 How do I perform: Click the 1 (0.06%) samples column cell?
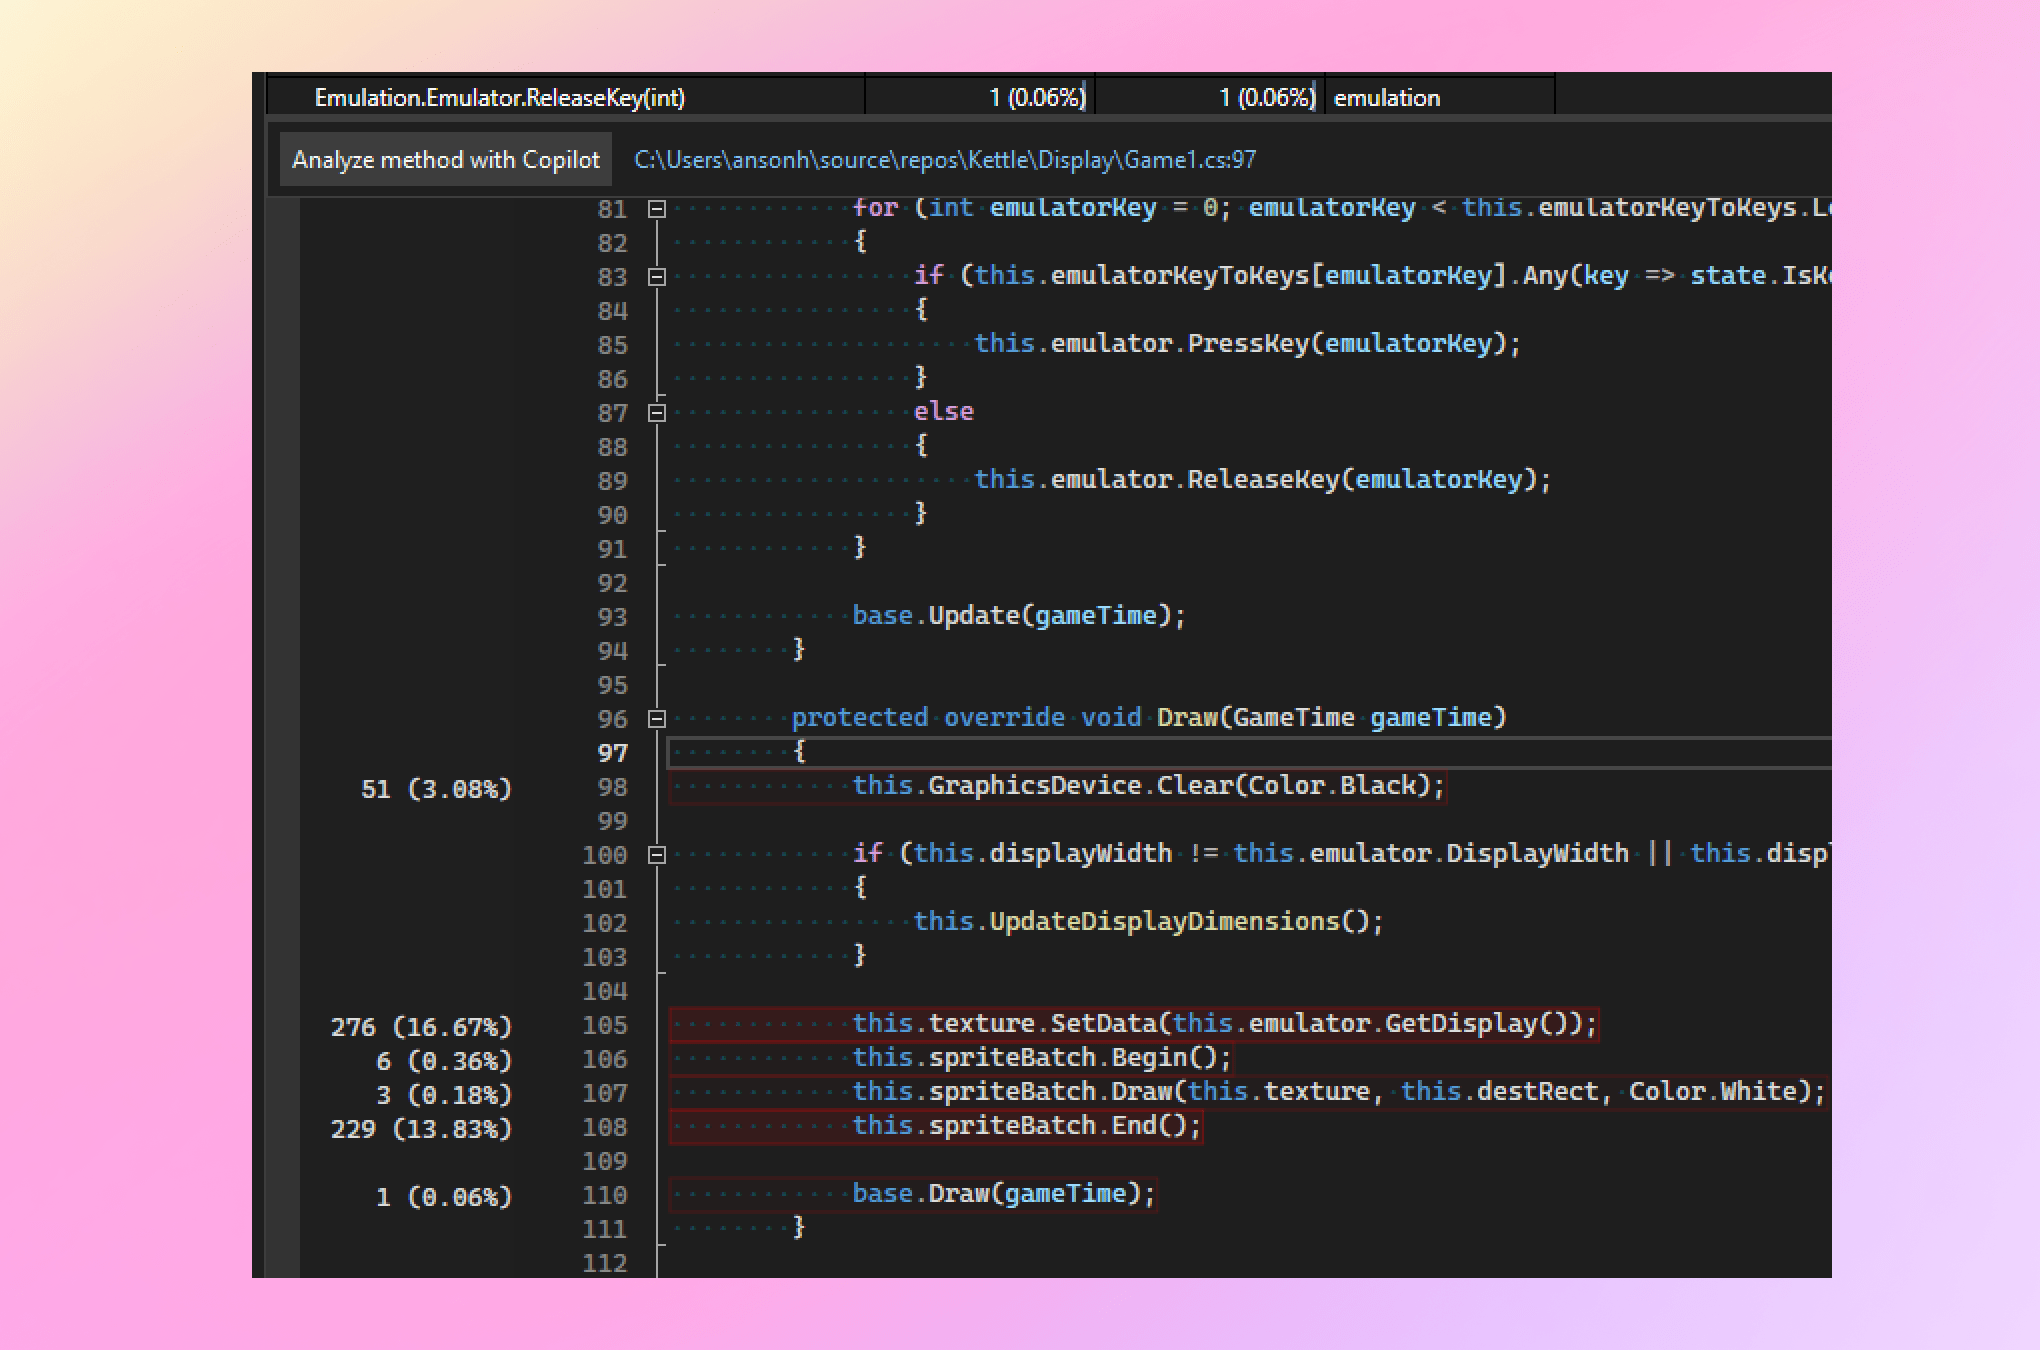click(1040, 97)
